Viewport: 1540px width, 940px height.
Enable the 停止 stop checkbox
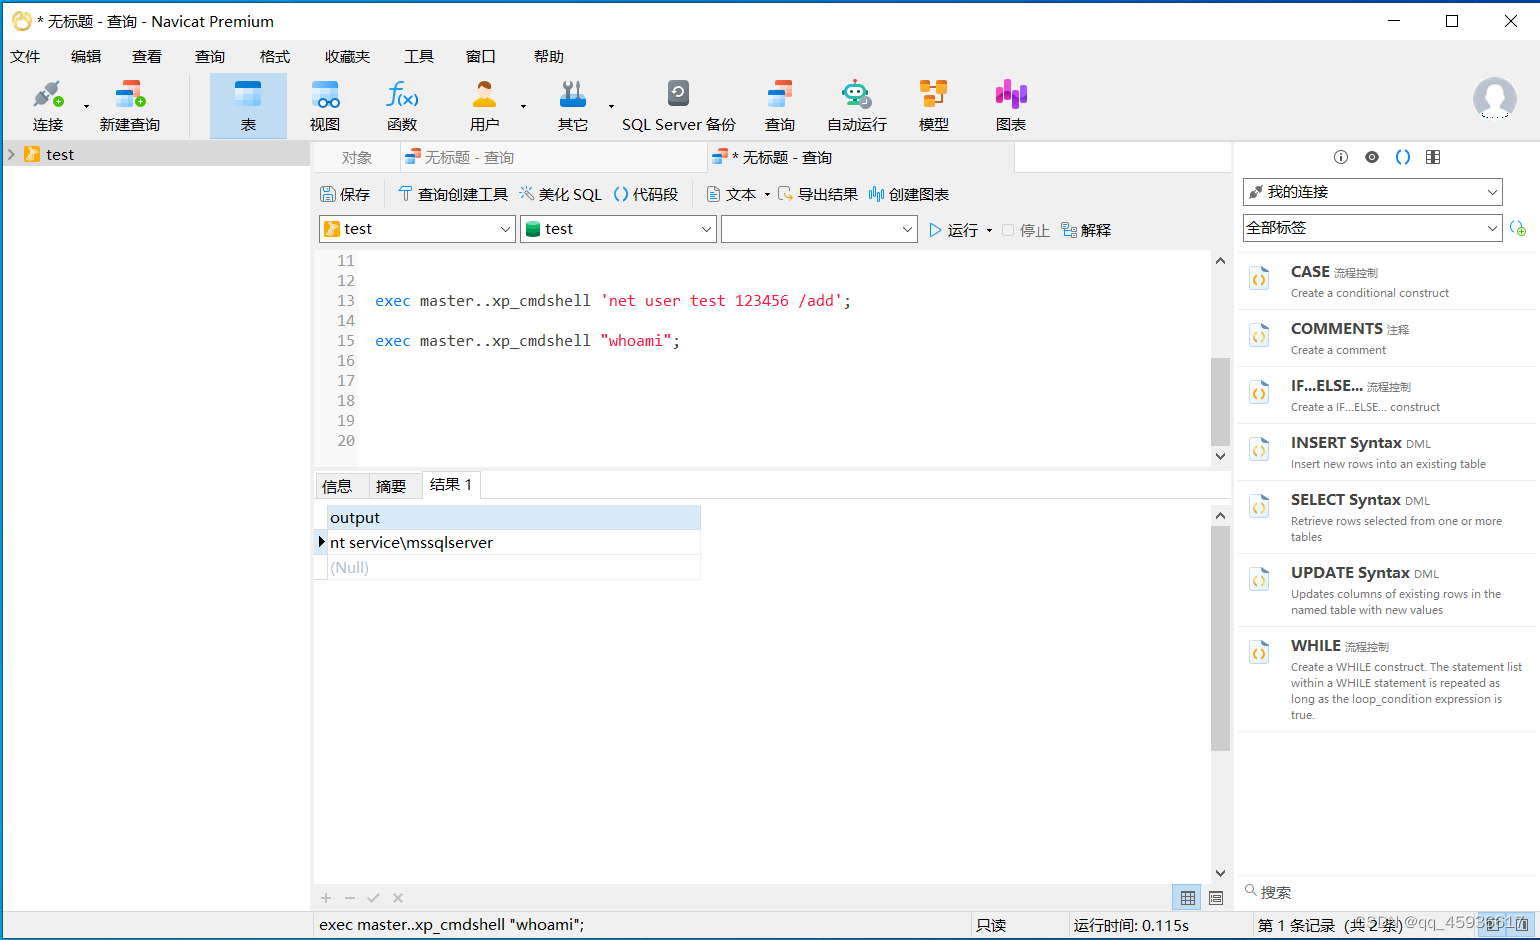coord(1007,229)
